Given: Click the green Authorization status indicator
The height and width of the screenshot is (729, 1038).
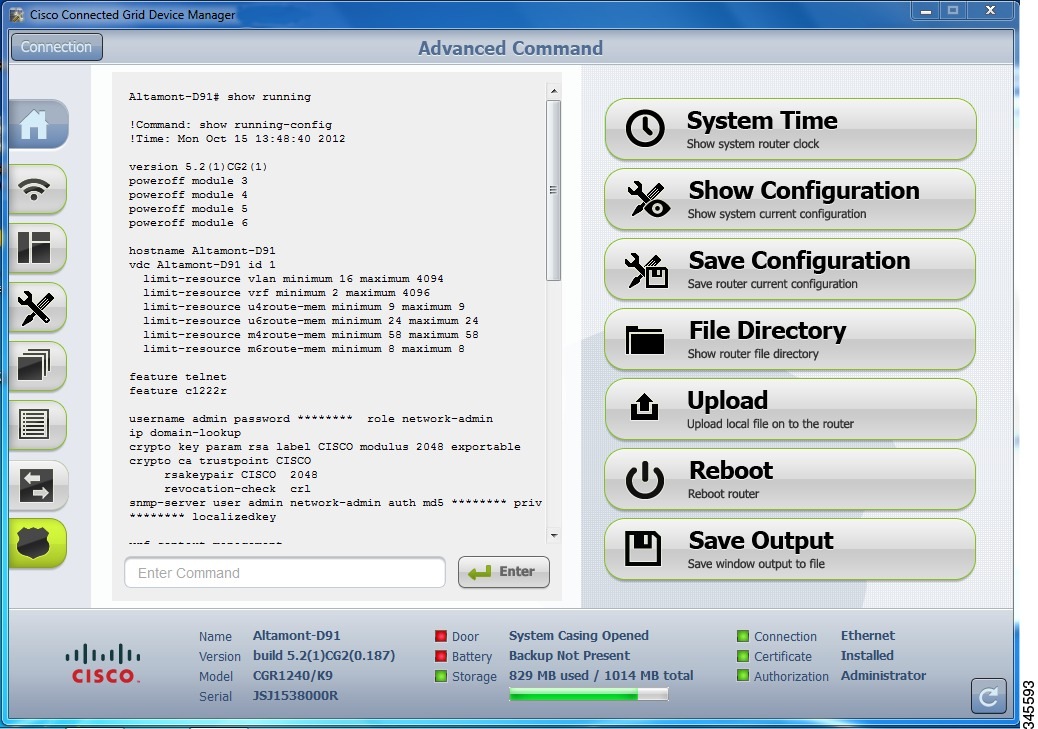Looking at the screenshot, I should (x=743, y=676).
